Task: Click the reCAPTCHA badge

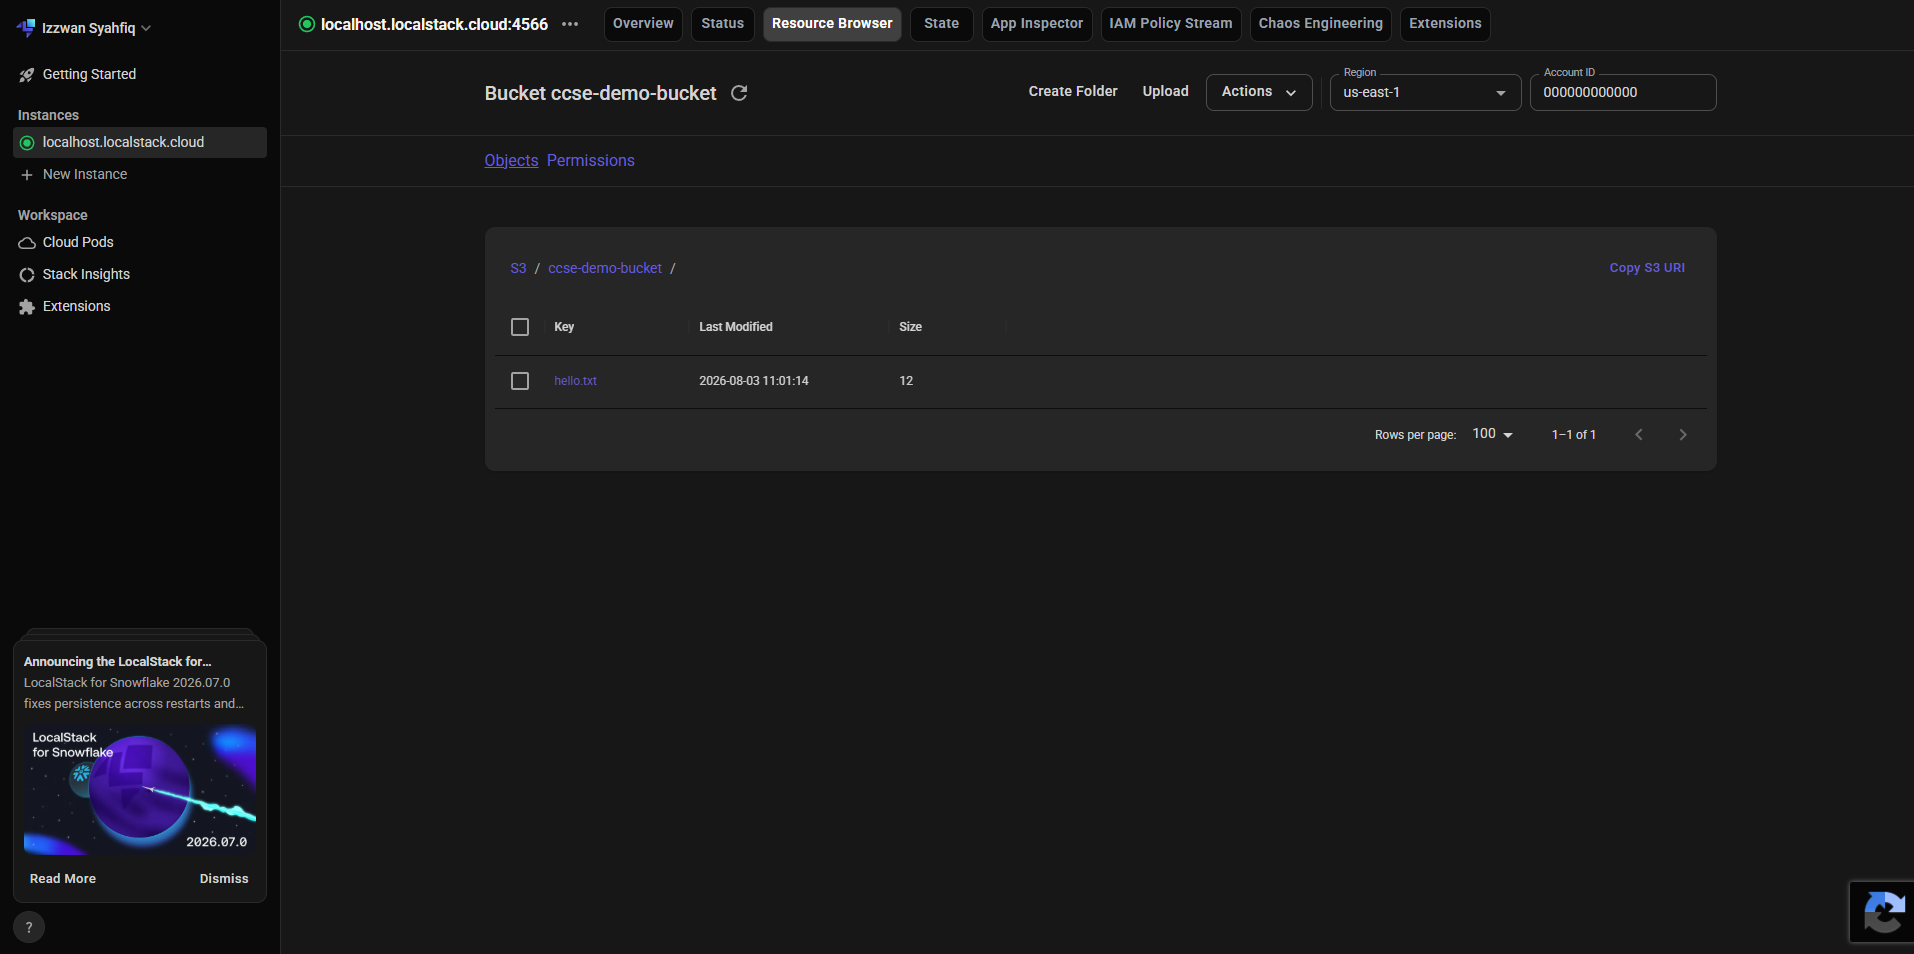Action: [1882, 912]
